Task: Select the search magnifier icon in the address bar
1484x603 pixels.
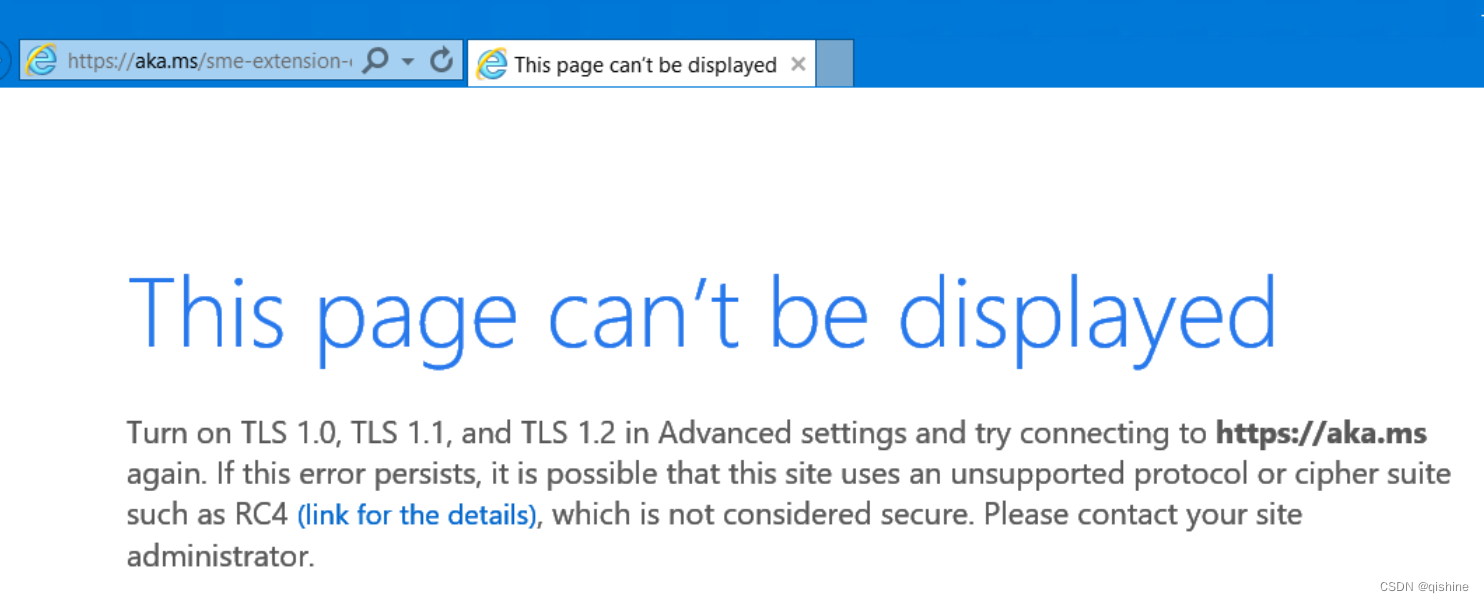Action: coord(375,60)
